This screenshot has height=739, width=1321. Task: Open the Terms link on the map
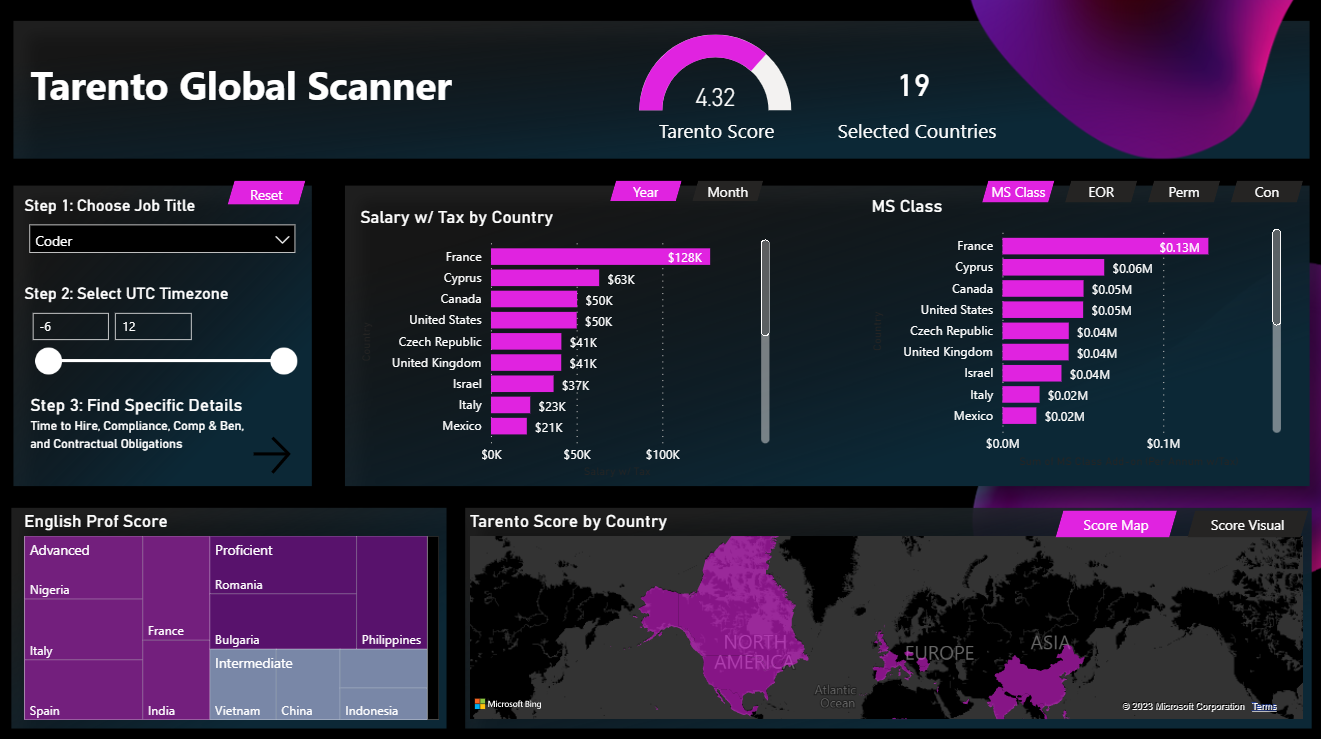click(x=1264, y=707)
